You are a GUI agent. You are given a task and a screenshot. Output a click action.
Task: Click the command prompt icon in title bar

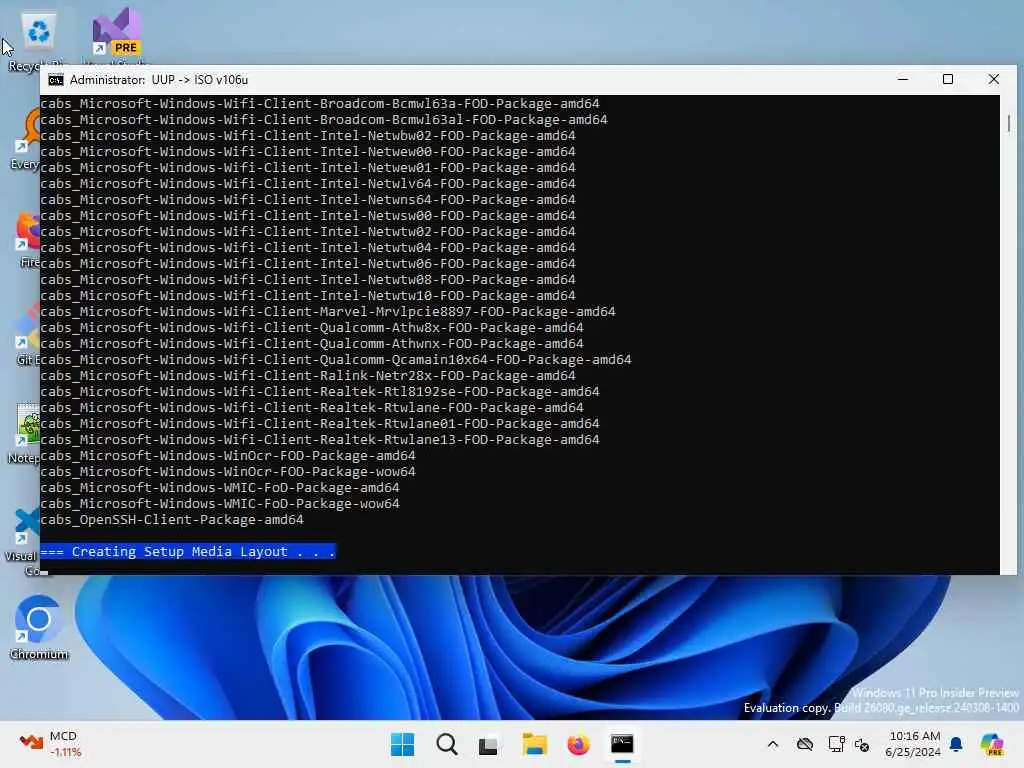pos(56,80)
